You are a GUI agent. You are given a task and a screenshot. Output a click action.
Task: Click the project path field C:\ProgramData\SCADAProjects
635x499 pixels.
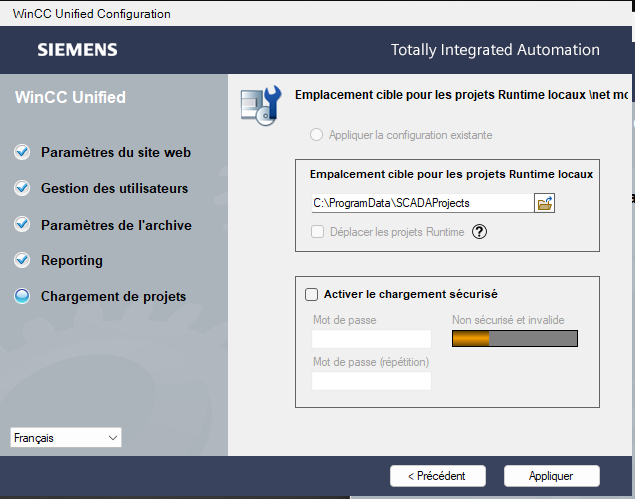coord(422,203)
